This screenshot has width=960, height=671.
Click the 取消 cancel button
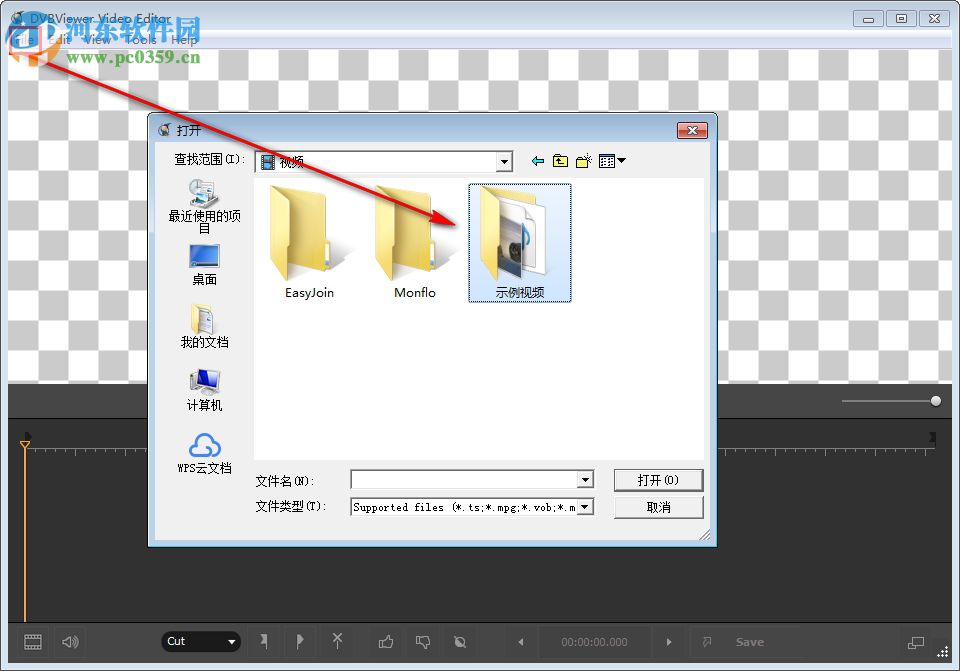coord(658,507)
